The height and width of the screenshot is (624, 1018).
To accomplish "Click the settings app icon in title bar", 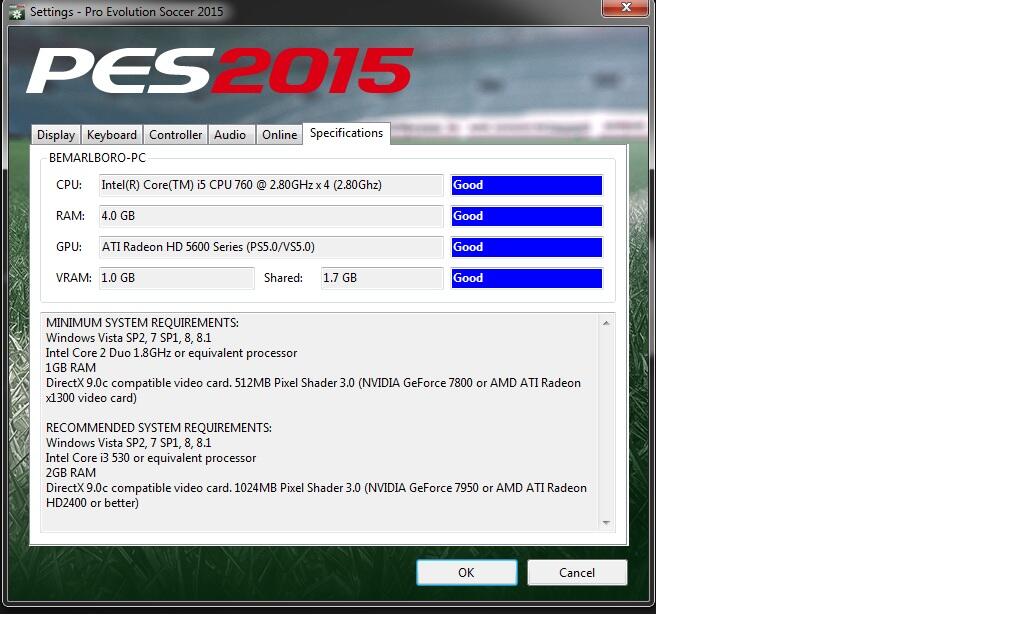I will [16, 12].
